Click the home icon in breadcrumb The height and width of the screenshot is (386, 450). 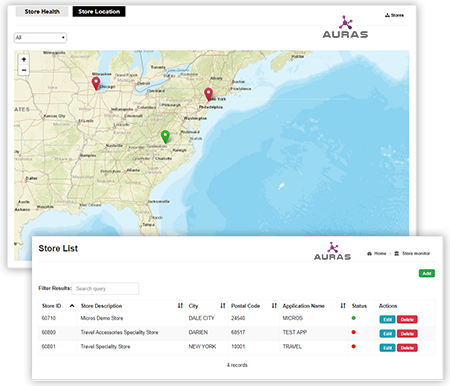(369, 254)
